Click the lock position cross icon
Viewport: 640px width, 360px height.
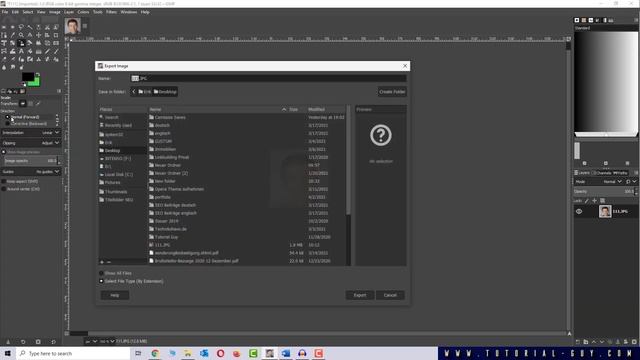[x=595, y=201]
